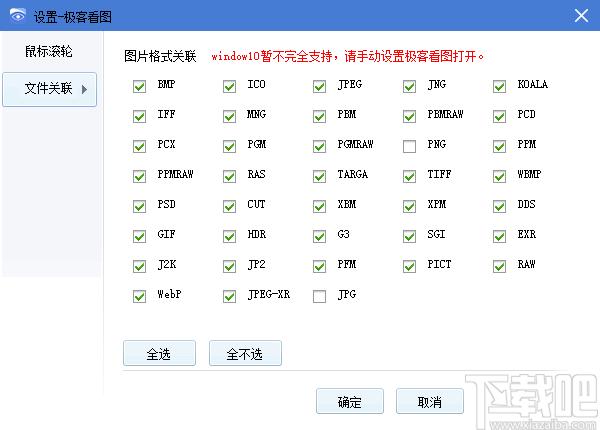Image resolution: width=600 pixels, height=430 pixels.
Task: Click the red window10 warning text
Action: (347, 57)
